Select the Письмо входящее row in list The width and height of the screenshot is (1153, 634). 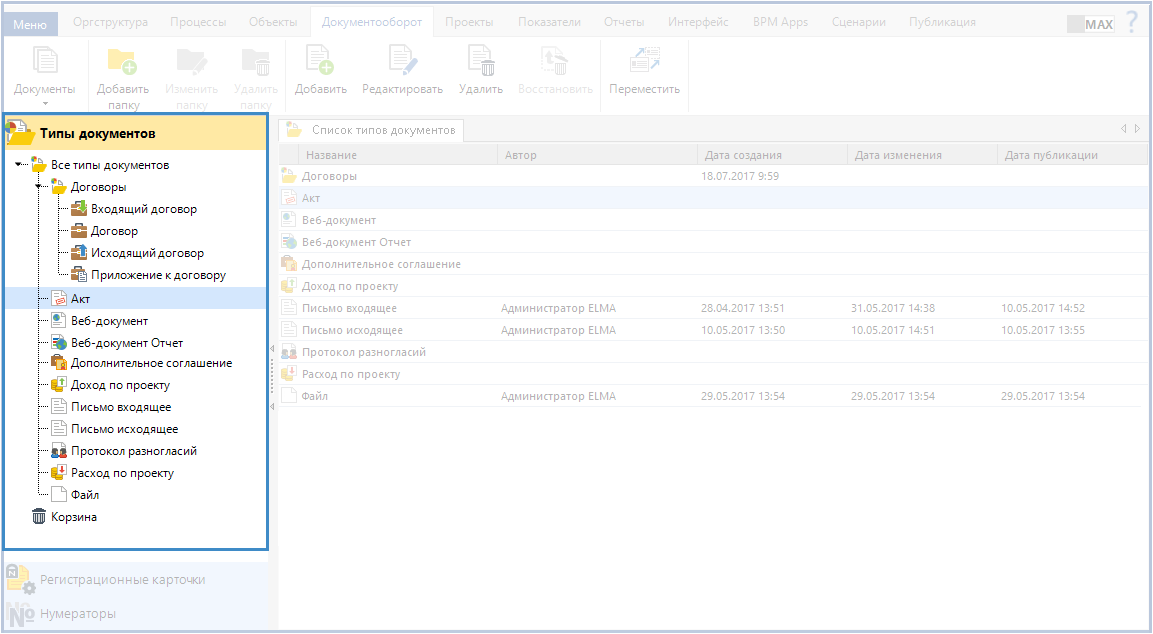coord(349,308)
